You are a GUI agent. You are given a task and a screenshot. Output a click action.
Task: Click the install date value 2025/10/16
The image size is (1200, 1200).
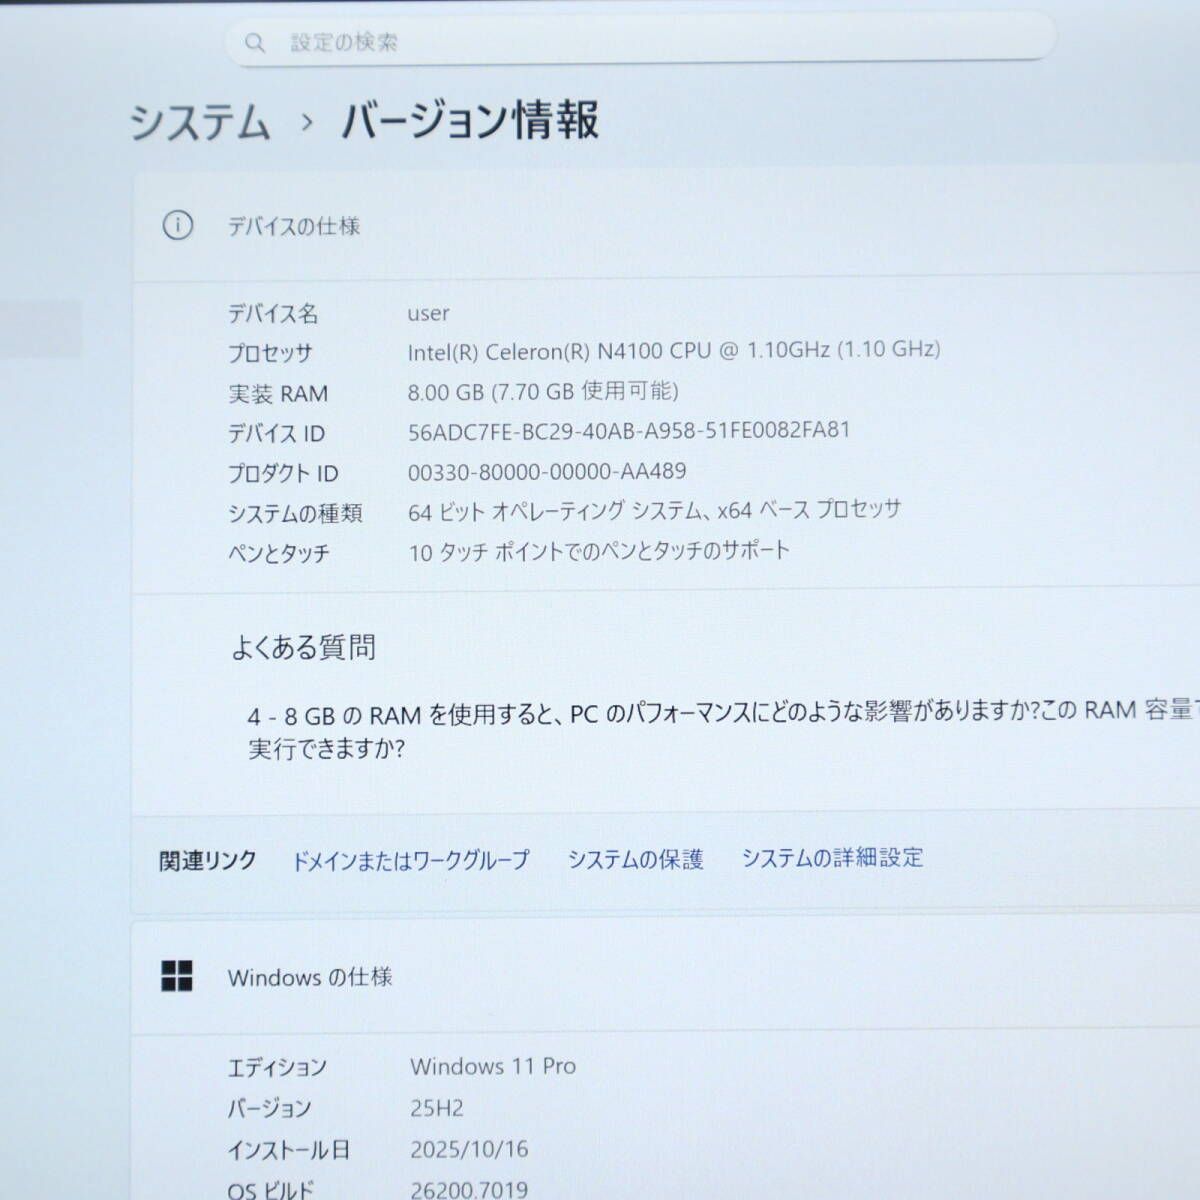pos(469,1149)
